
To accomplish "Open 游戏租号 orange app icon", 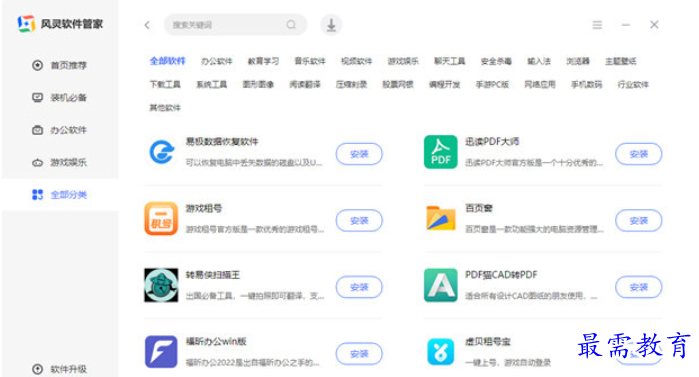I will point(161,218).
